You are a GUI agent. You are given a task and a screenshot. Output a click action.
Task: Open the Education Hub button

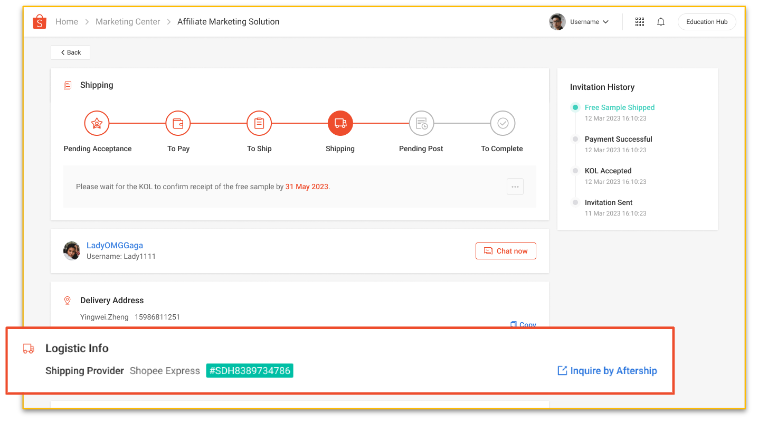click(707, 21)
